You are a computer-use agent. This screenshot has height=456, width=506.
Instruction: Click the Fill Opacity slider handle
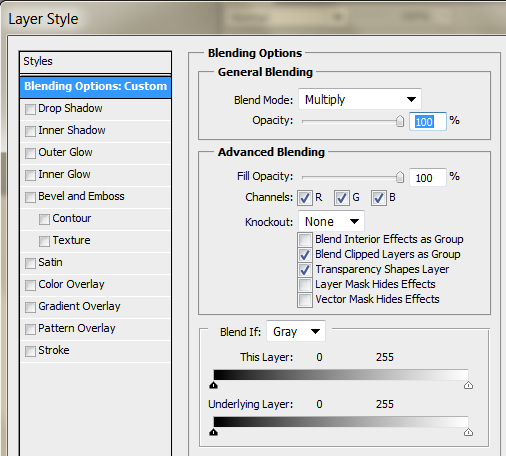[x=400, y=177]
